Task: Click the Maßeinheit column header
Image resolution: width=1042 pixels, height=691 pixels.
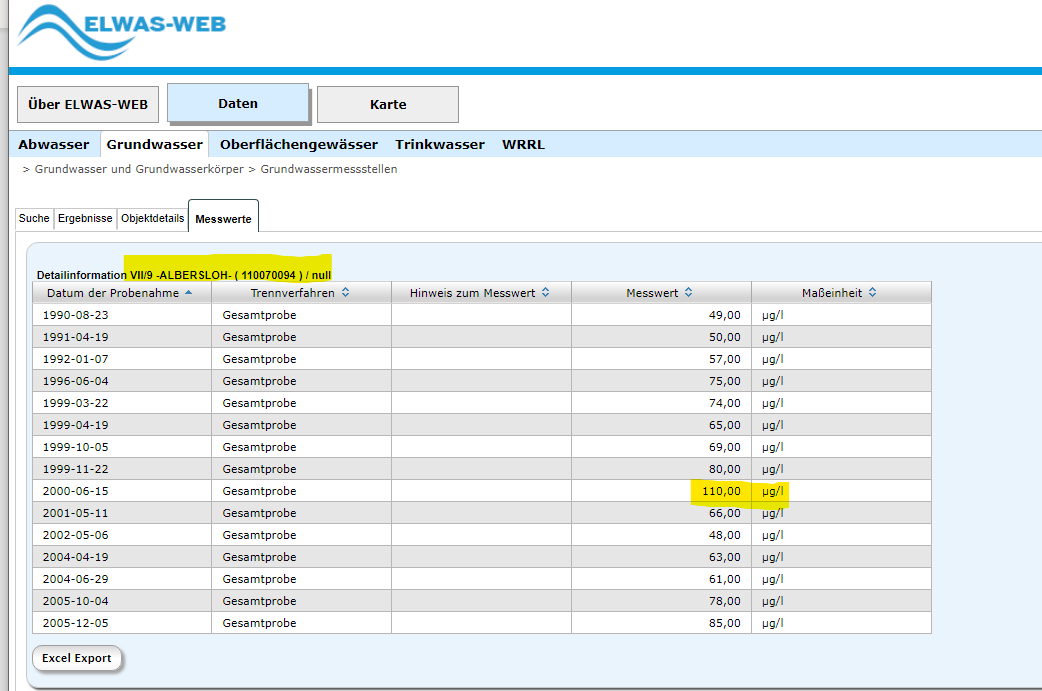Action: [841, 292]
